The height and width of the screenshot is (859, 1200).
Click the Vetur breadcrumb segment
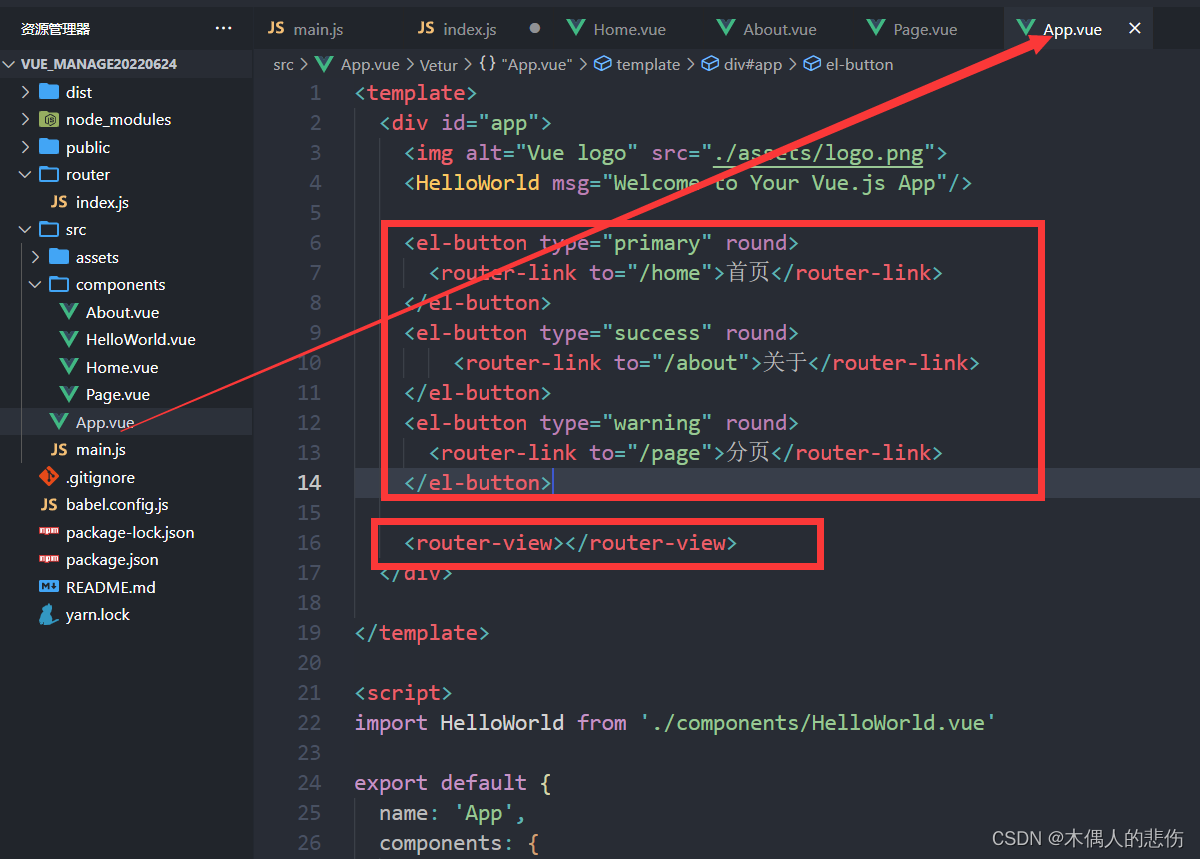pyautogui.click(x=439, y=64)
